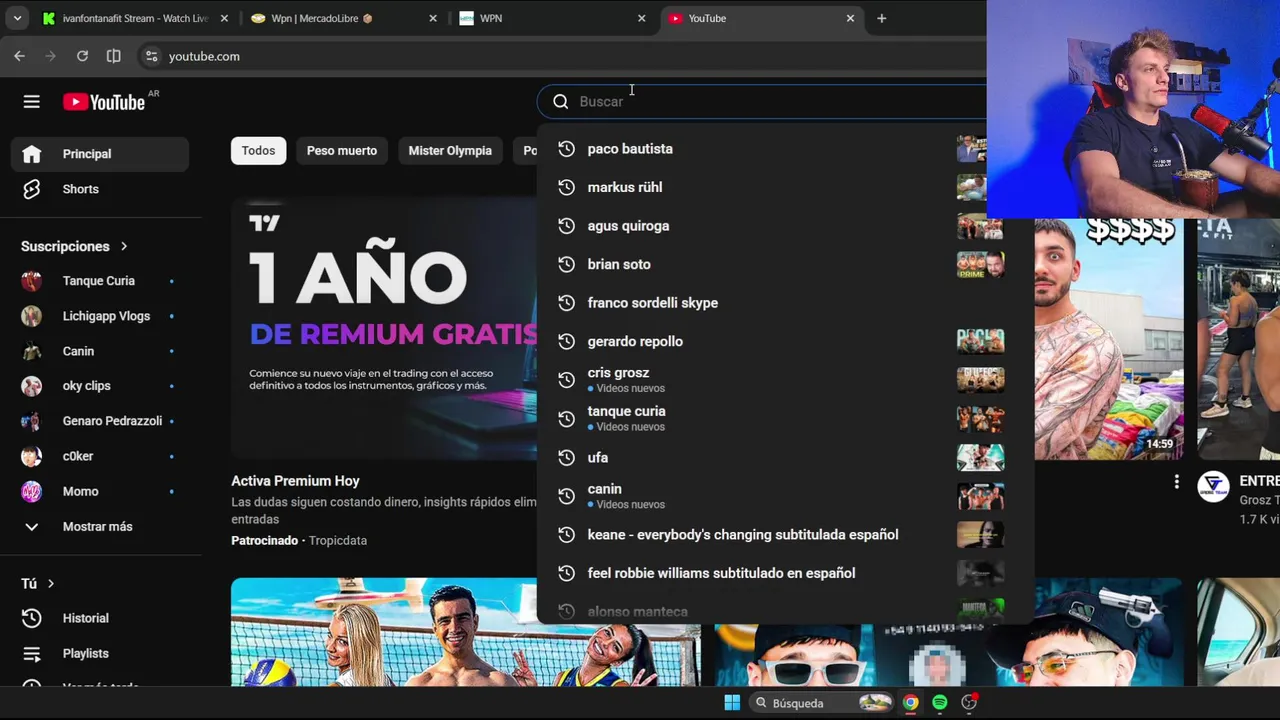
Task: Open the beach volleyball thumbnail video
Action: pyautogui.click(x=465, y=632)
